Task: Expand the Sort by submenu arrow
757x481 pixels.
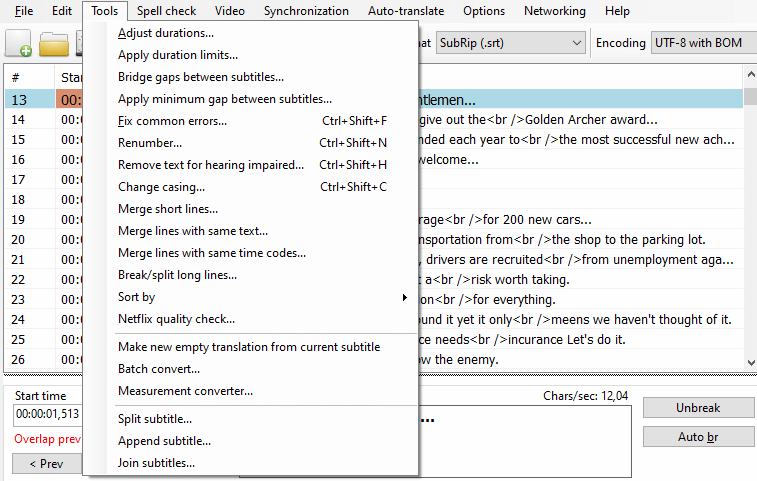Action: pos(405,297)
